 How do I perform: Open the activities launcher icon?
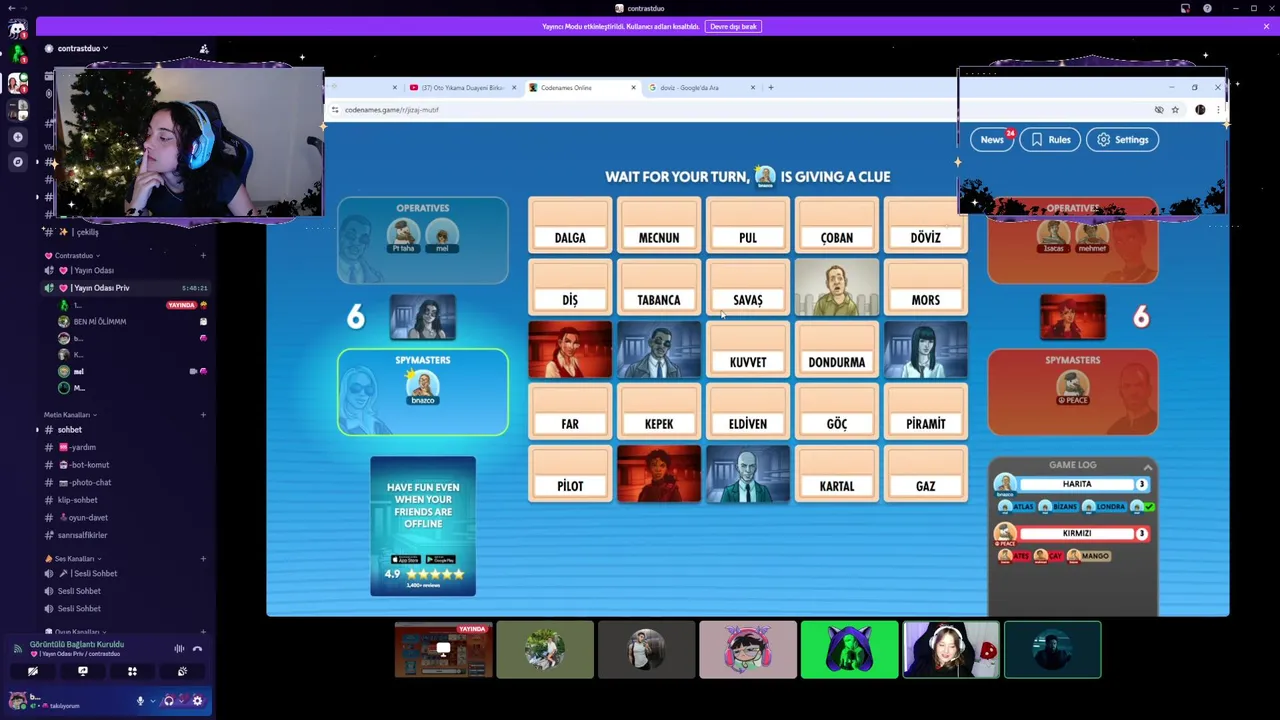click(132, 672)
